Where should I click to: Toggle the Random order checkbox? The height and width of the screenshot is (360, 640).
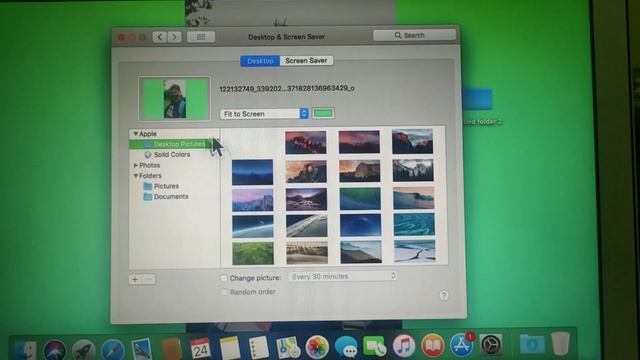point(224,292)
